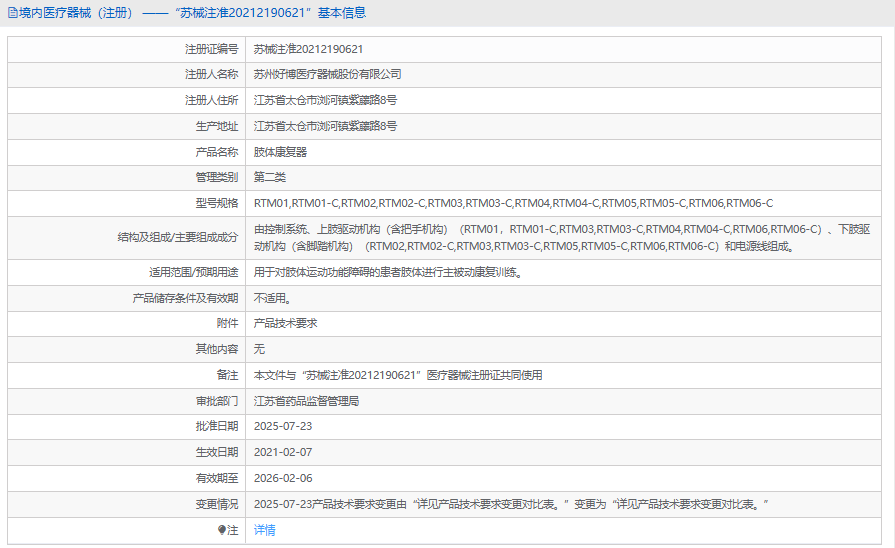Click the storage condition value 不适用。

coord(273,299)
